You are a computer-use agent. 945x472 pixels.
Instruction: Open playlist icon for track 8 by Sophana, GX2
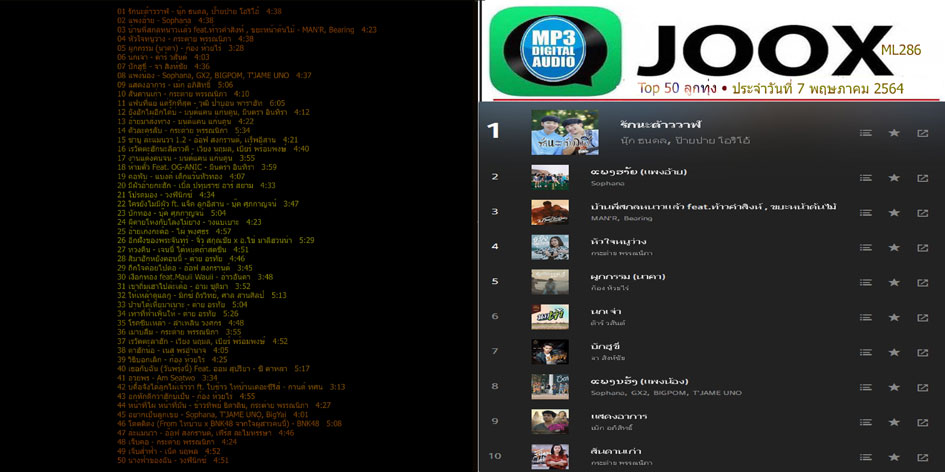point(866,387)
